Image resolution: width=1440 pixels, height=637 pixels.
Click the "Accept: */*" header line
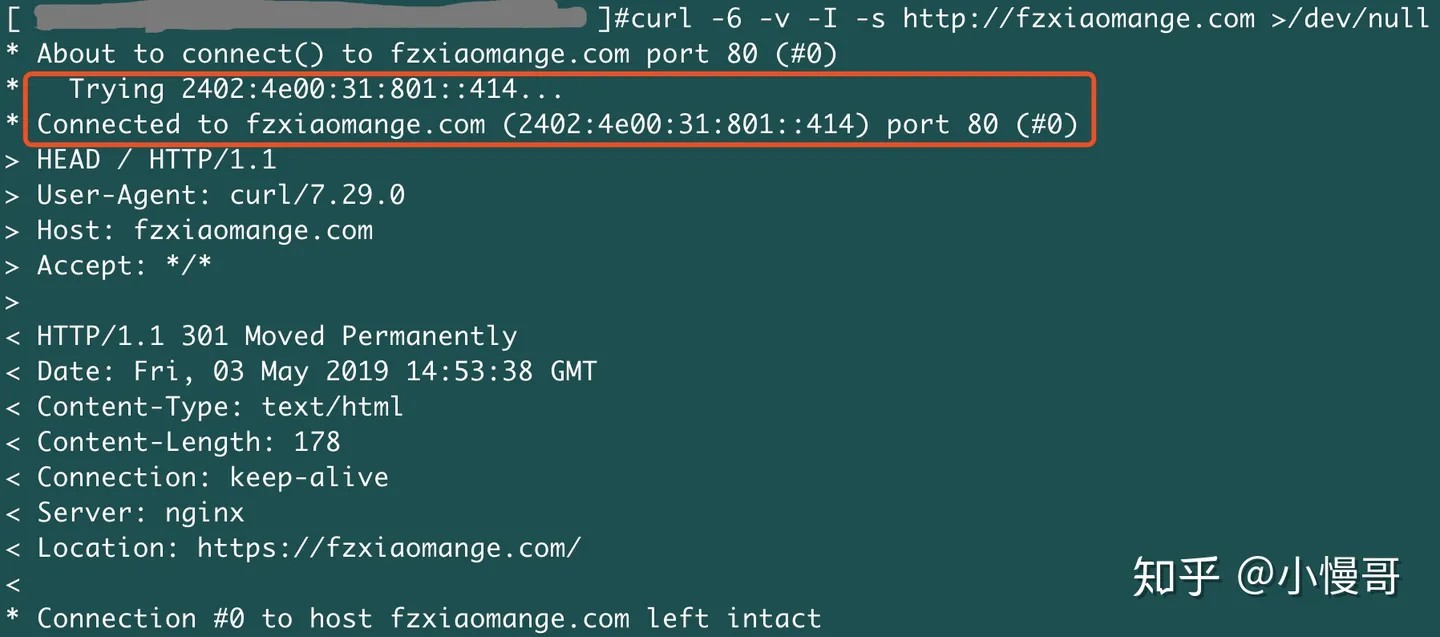pos(124,266)
